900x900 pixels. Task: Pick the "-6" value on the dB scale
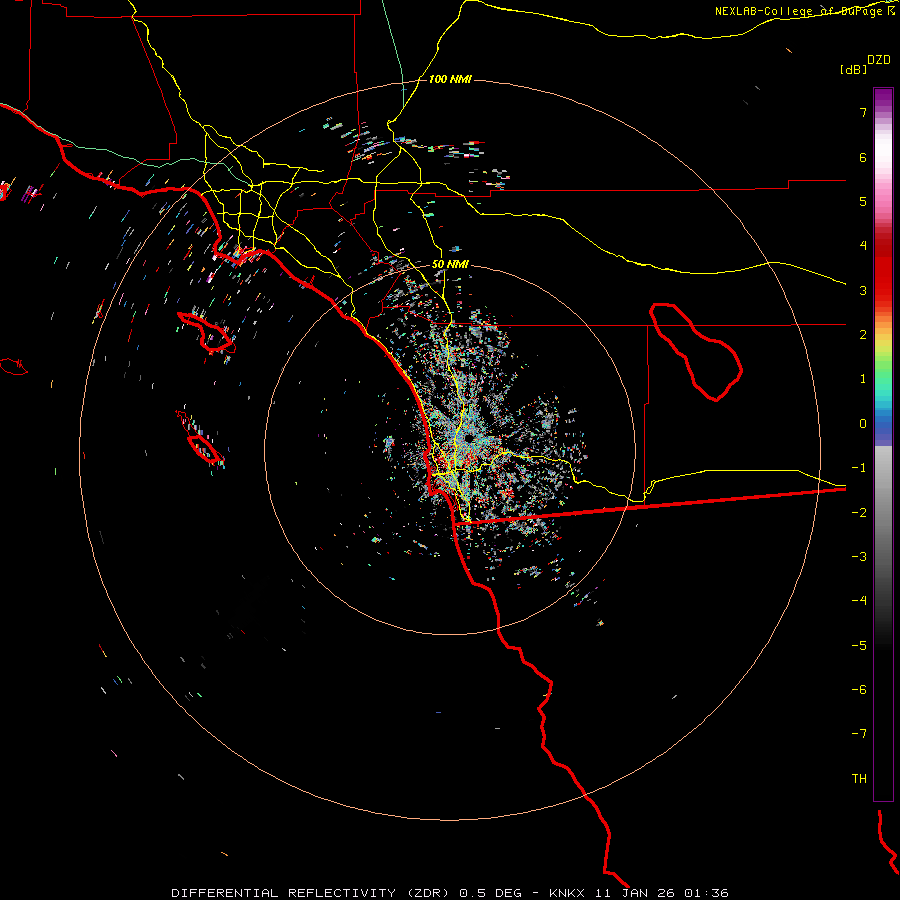pyautogui.click(x=859, y=690)
